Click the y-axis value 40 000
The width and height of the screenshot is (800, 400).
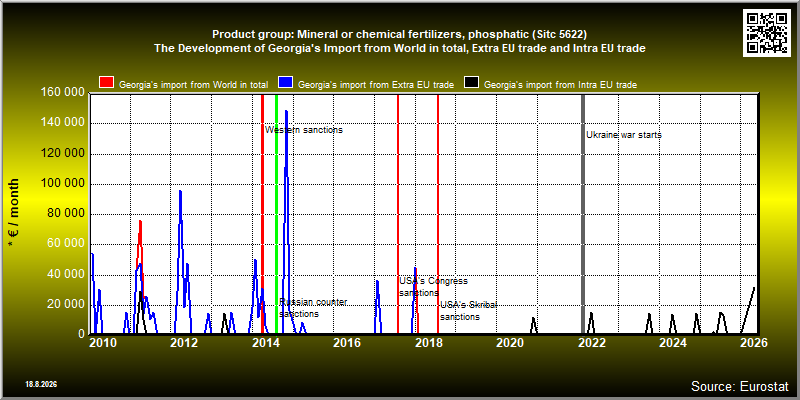pos(66,274)
